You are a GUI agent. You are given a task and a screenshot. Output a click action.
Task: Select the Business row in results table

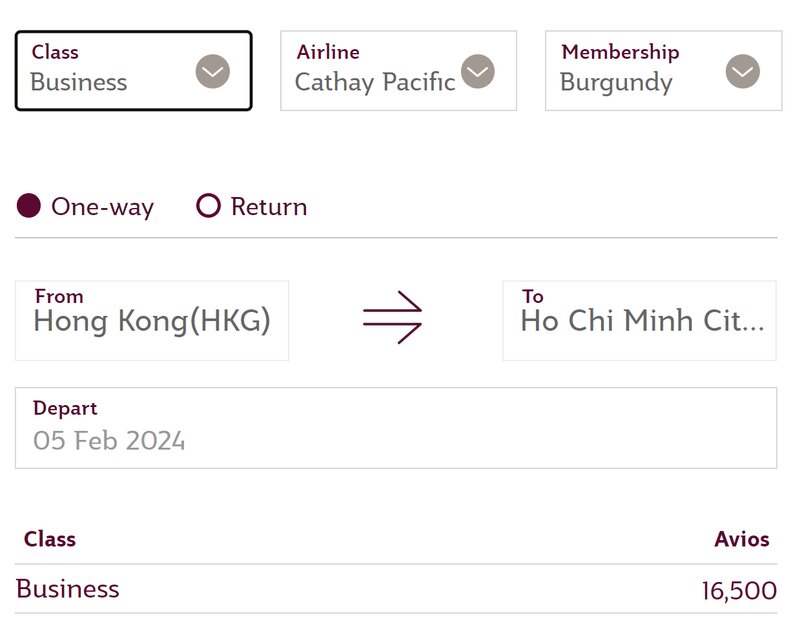(396, 589)
